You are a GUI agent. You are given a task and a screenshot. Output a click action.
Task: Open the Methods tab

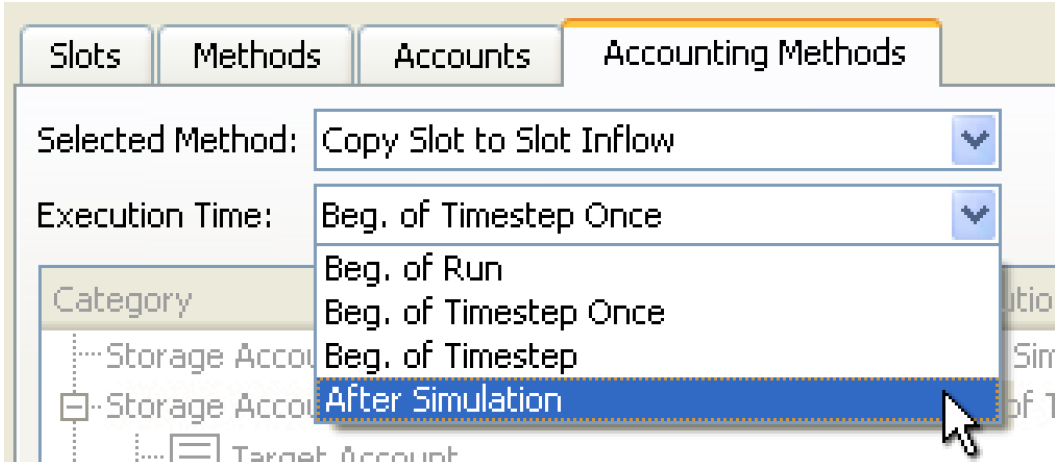pyautogui.click(x=257, y=56)
